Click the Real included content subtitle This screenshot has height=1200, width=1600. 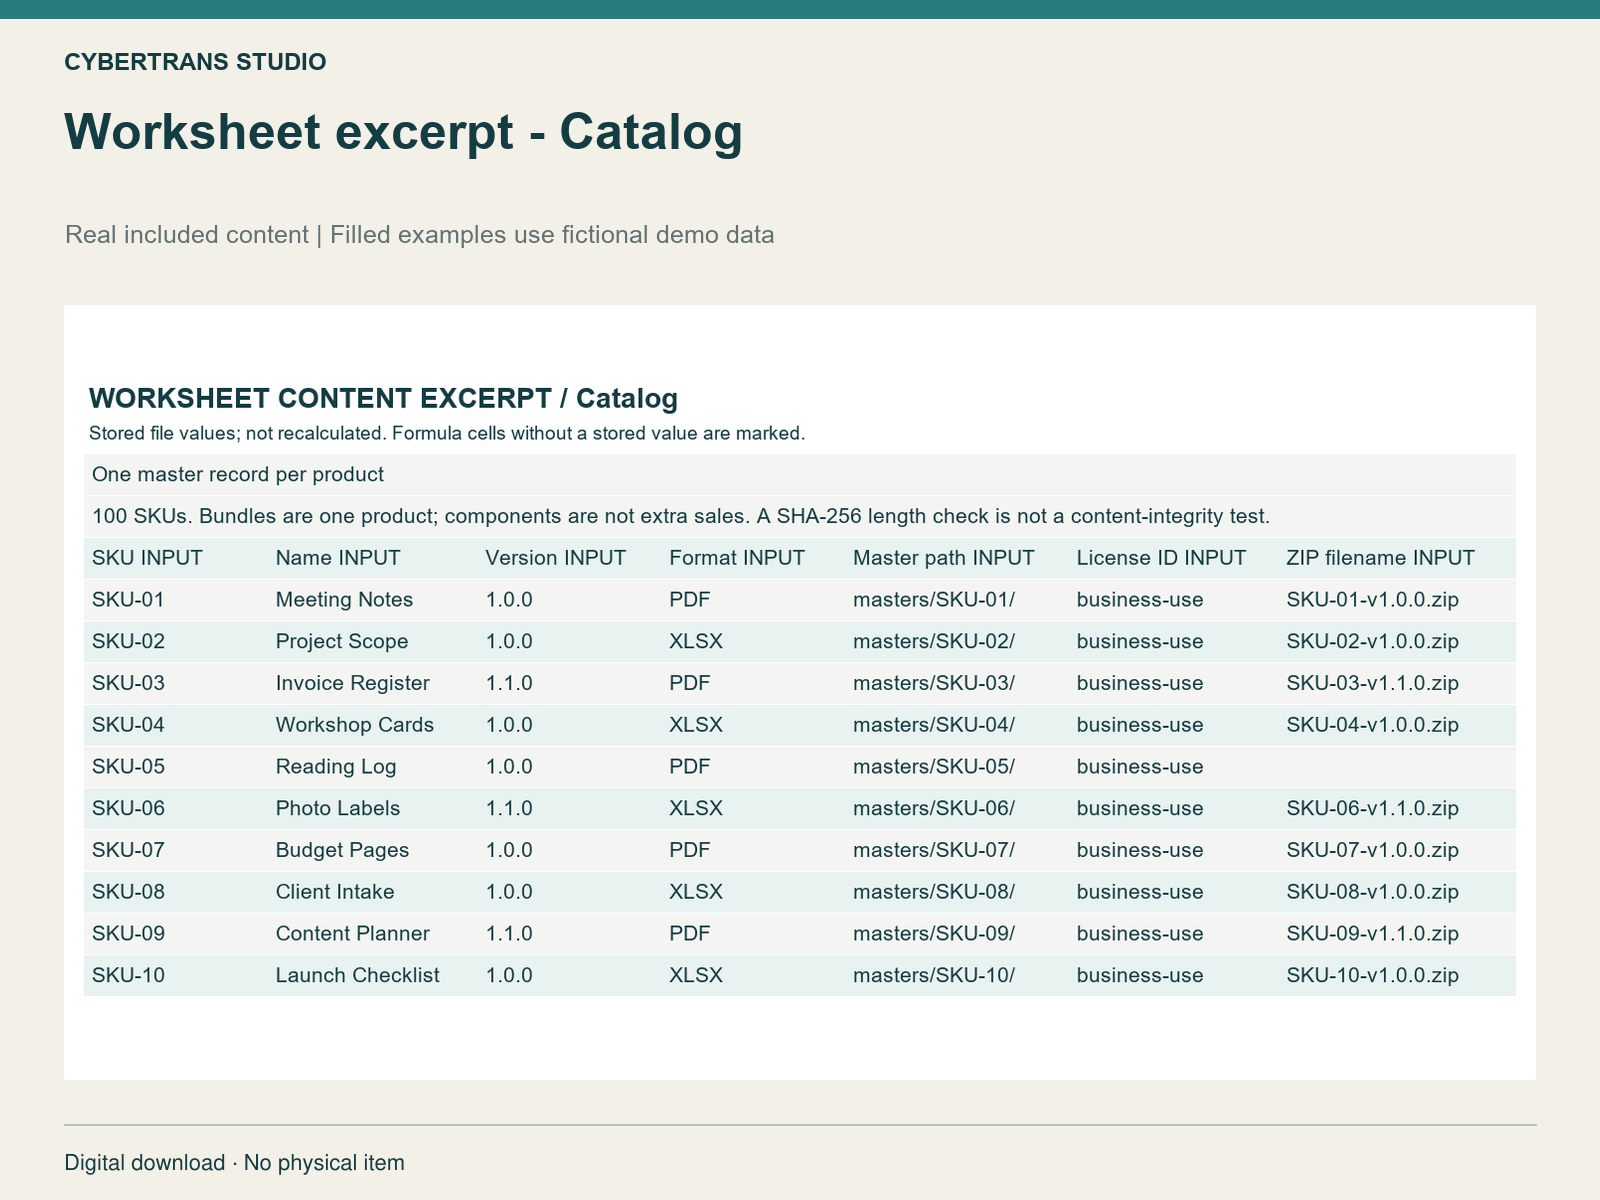pyautogui.click(x=420, y=235)
